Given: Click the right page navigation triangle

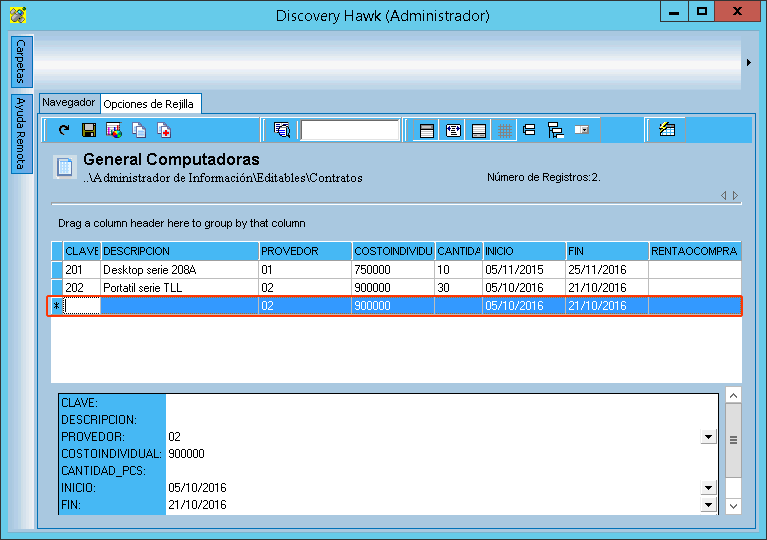Looking at the screenshot, I should (x=735, y=196).
